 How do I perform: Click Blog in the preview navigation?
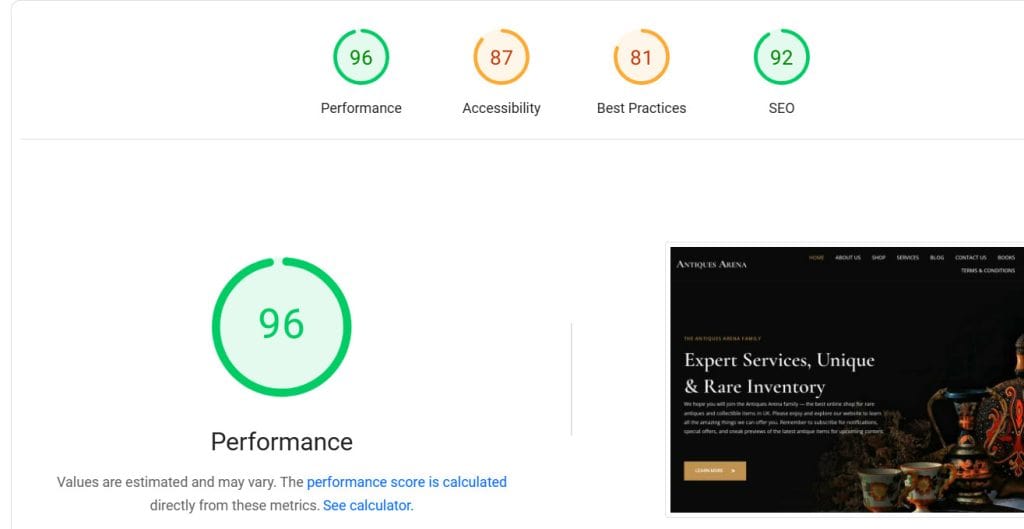pyautogui.click(x=937, y=258)
